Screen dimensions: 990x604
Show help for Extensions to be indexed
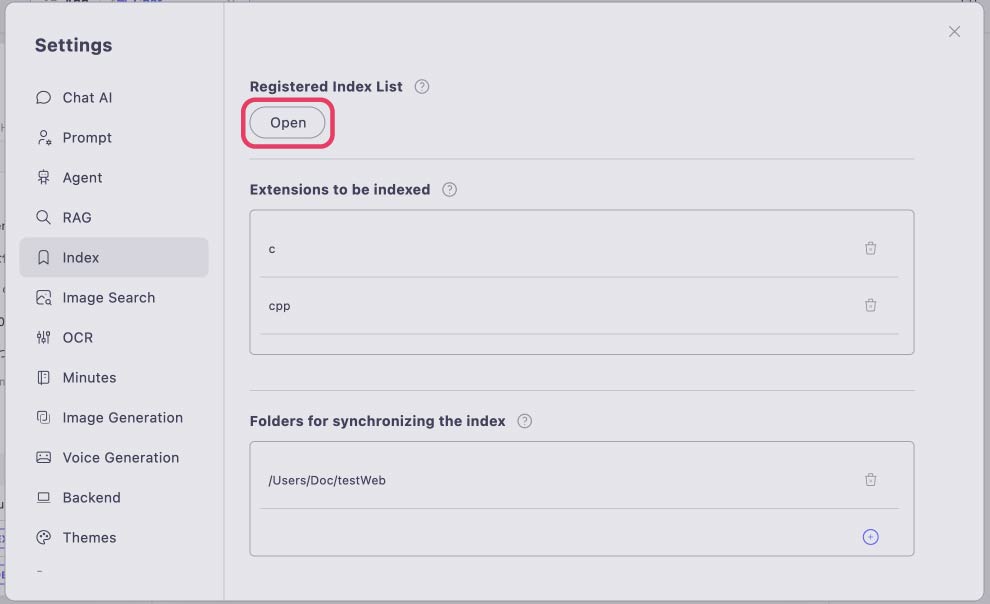click(x=449, y=189)
